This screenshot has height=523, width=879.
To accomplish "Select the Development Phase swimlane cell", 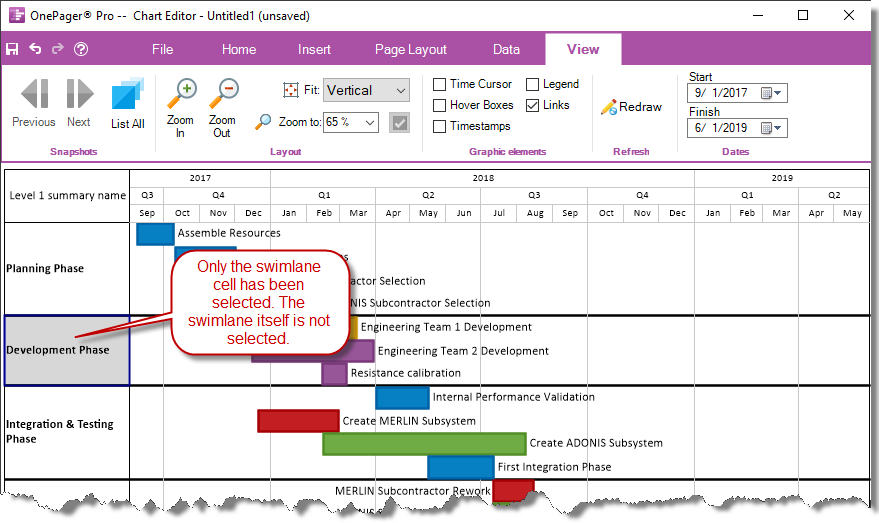I will [67, 351].
